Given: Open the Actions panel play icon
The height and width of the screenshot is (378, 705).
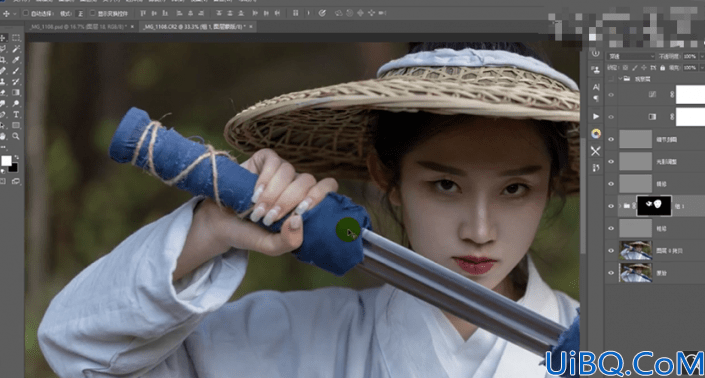Looking at the screenshot, I should [x=596, y=116].
